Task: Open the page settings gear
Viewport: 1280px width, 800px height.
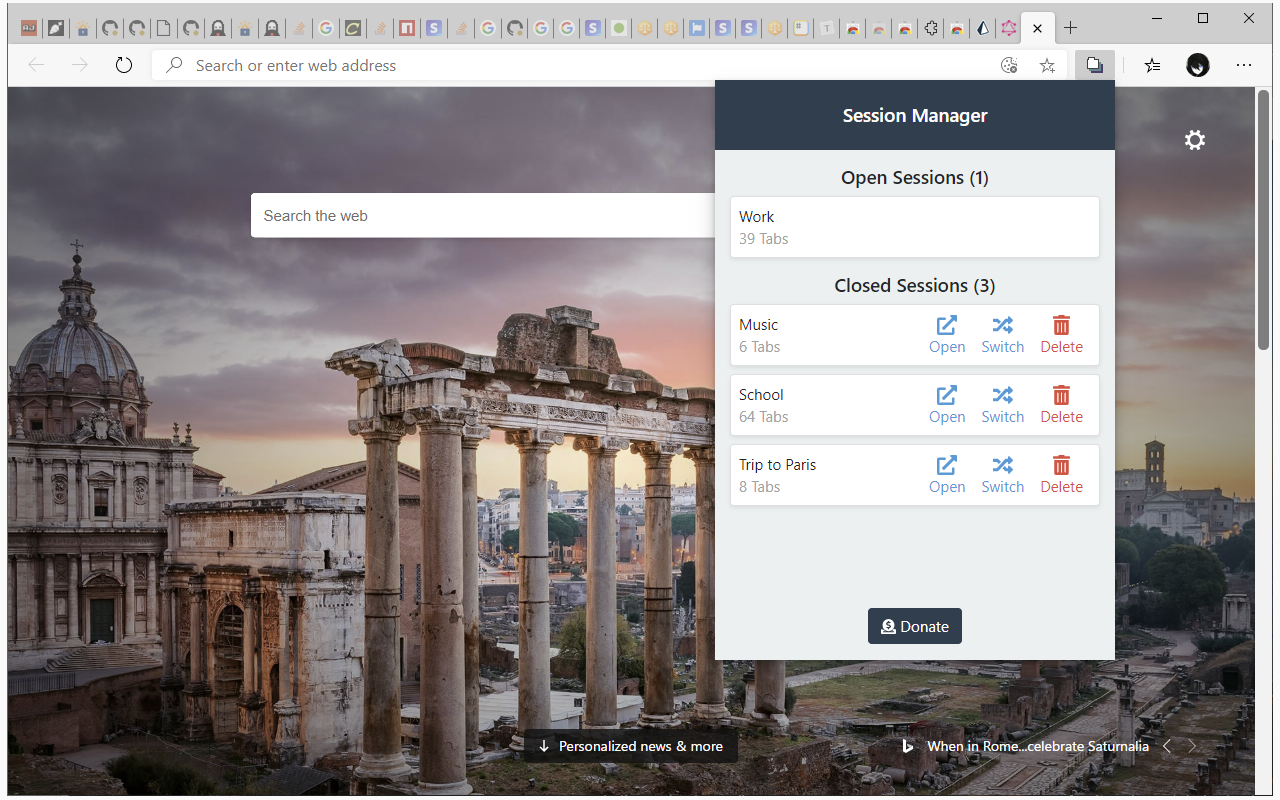Action: pyautogui.click(x=1195, y=140)
